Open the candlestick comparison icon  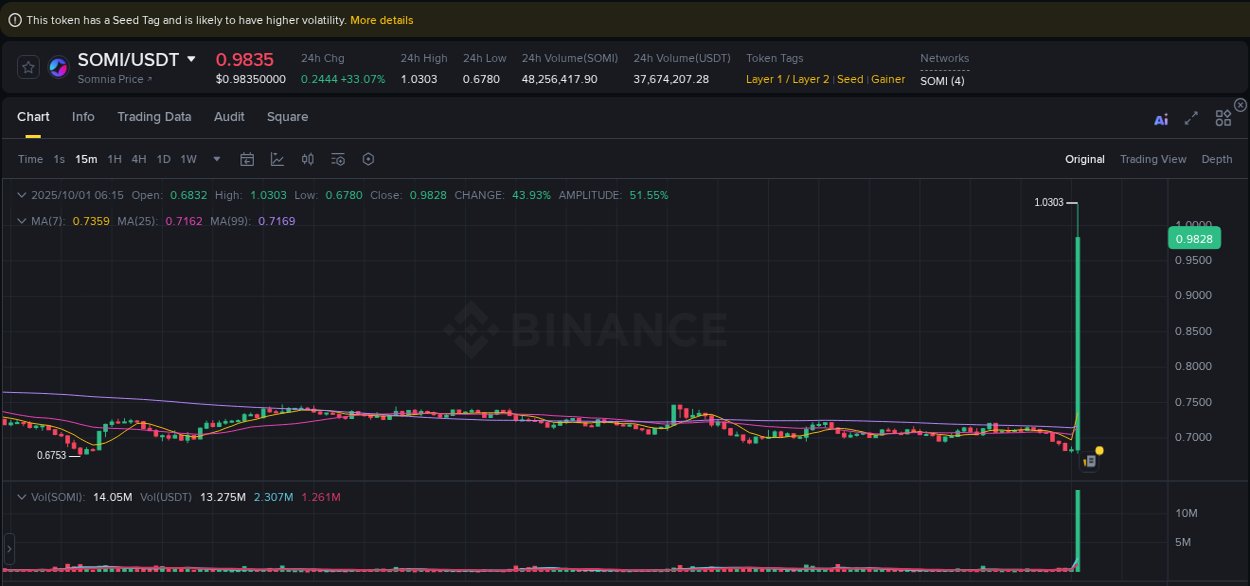[307, 159]
